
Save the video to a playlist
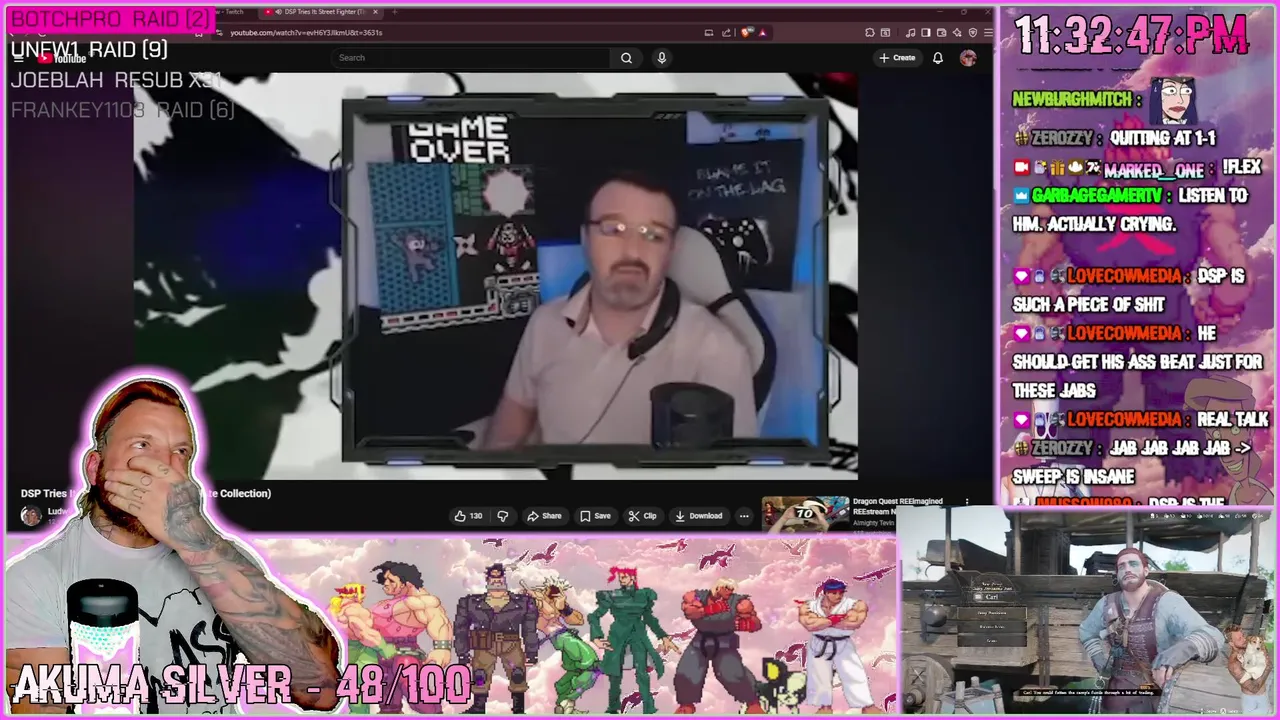click(x=595, y=516)
